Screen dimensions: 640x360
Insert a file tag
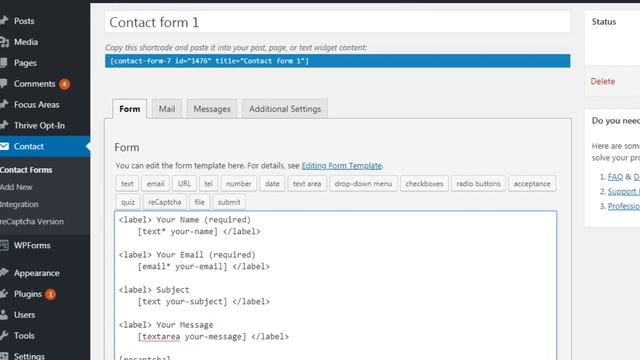(199, 202)
